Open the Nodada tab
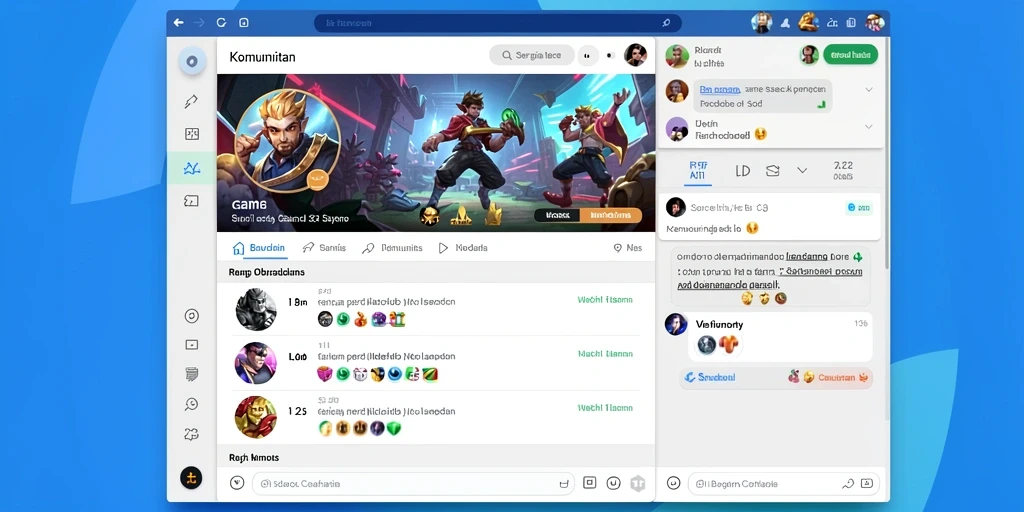 click(x=462, y=248)
